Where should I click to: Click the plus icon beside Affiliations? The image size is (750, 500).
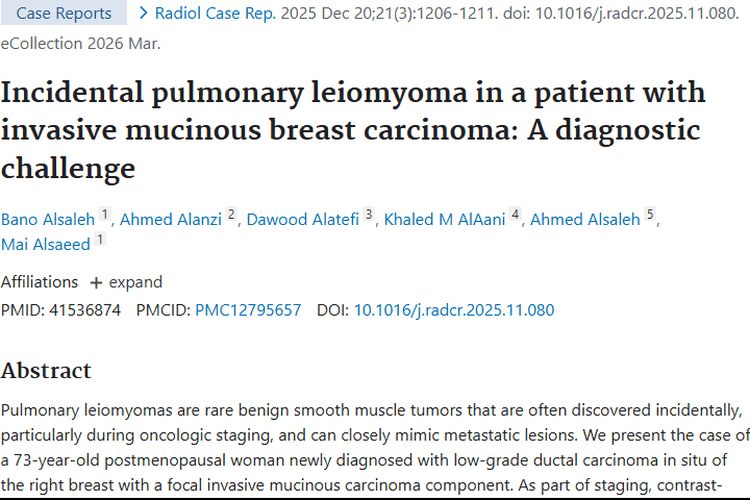(x=96, y=282)
